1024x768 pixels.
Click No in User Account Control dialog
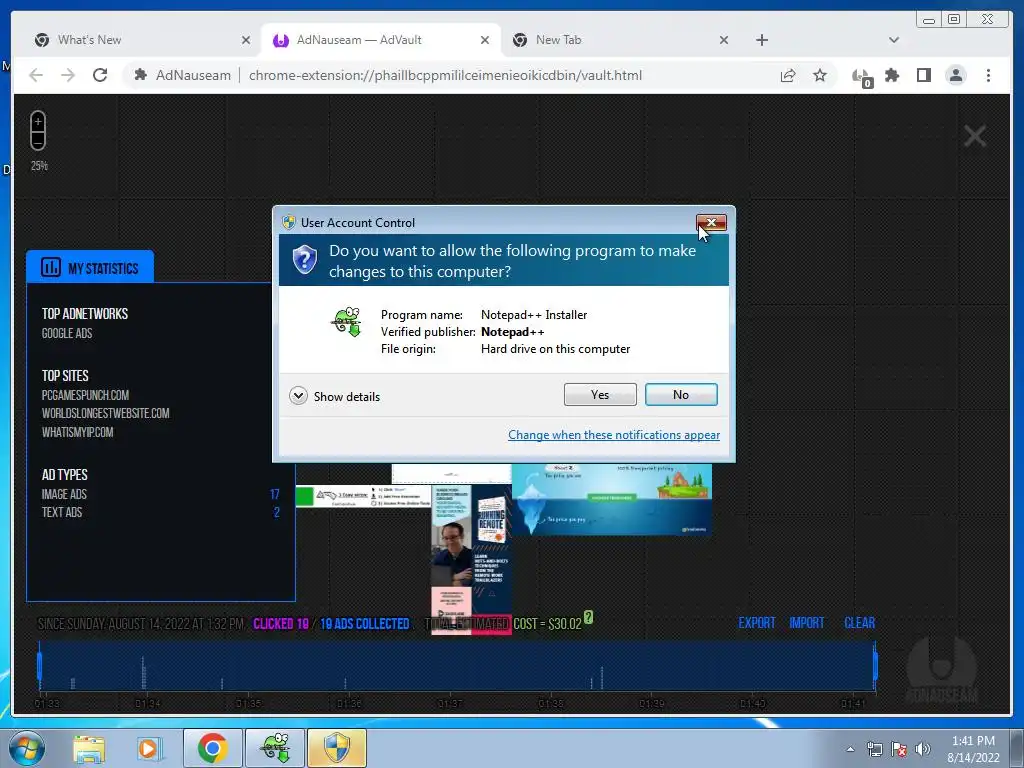(x=681, y=394)
